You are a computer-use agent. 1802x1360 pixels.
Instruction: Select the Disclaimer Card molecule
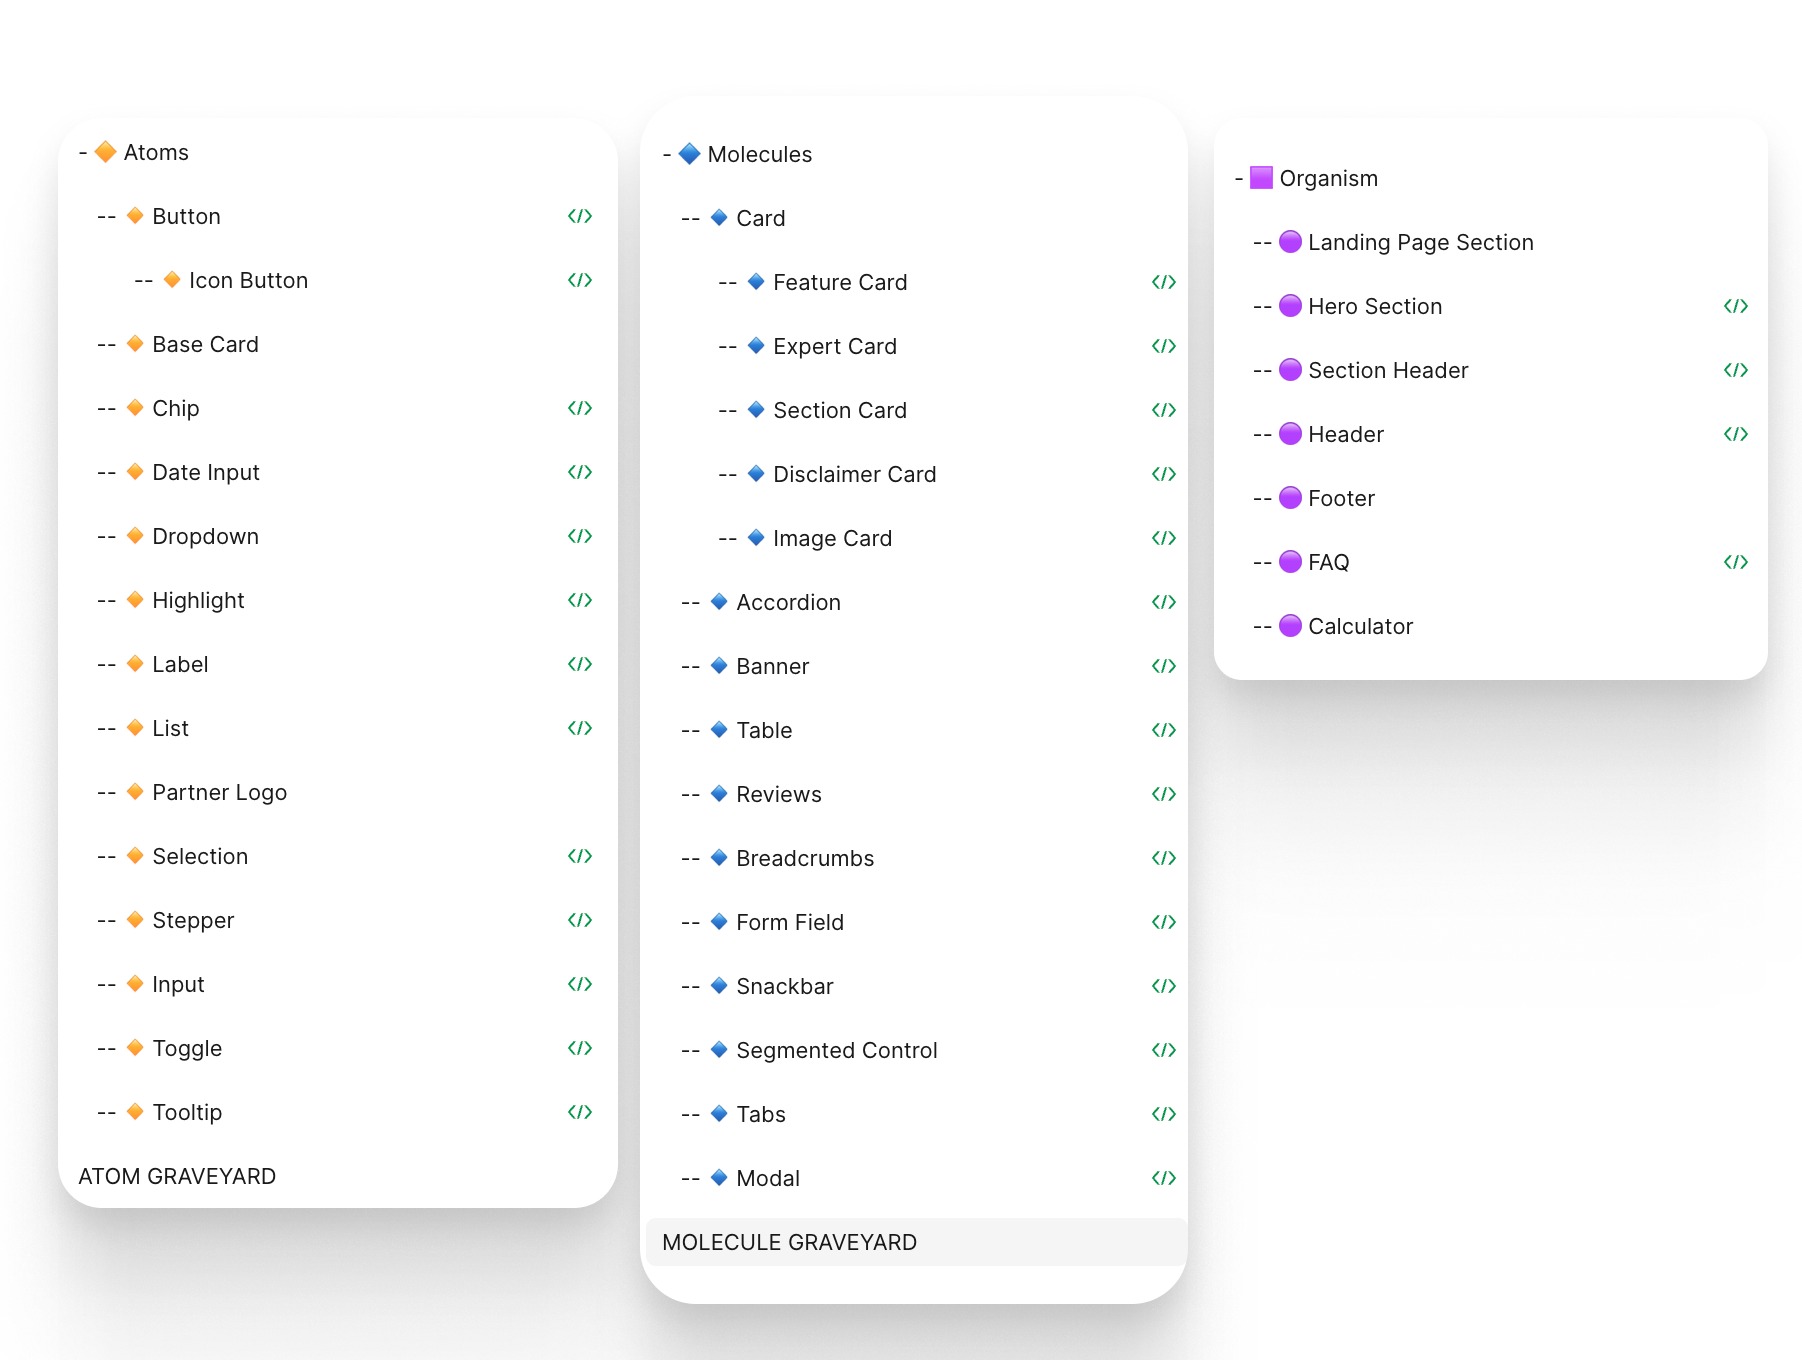coord(854,473)
